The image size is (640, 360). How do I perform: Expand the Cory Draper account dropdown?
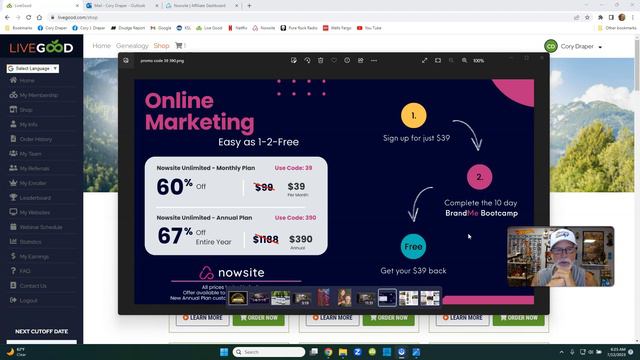click(600, 47)
